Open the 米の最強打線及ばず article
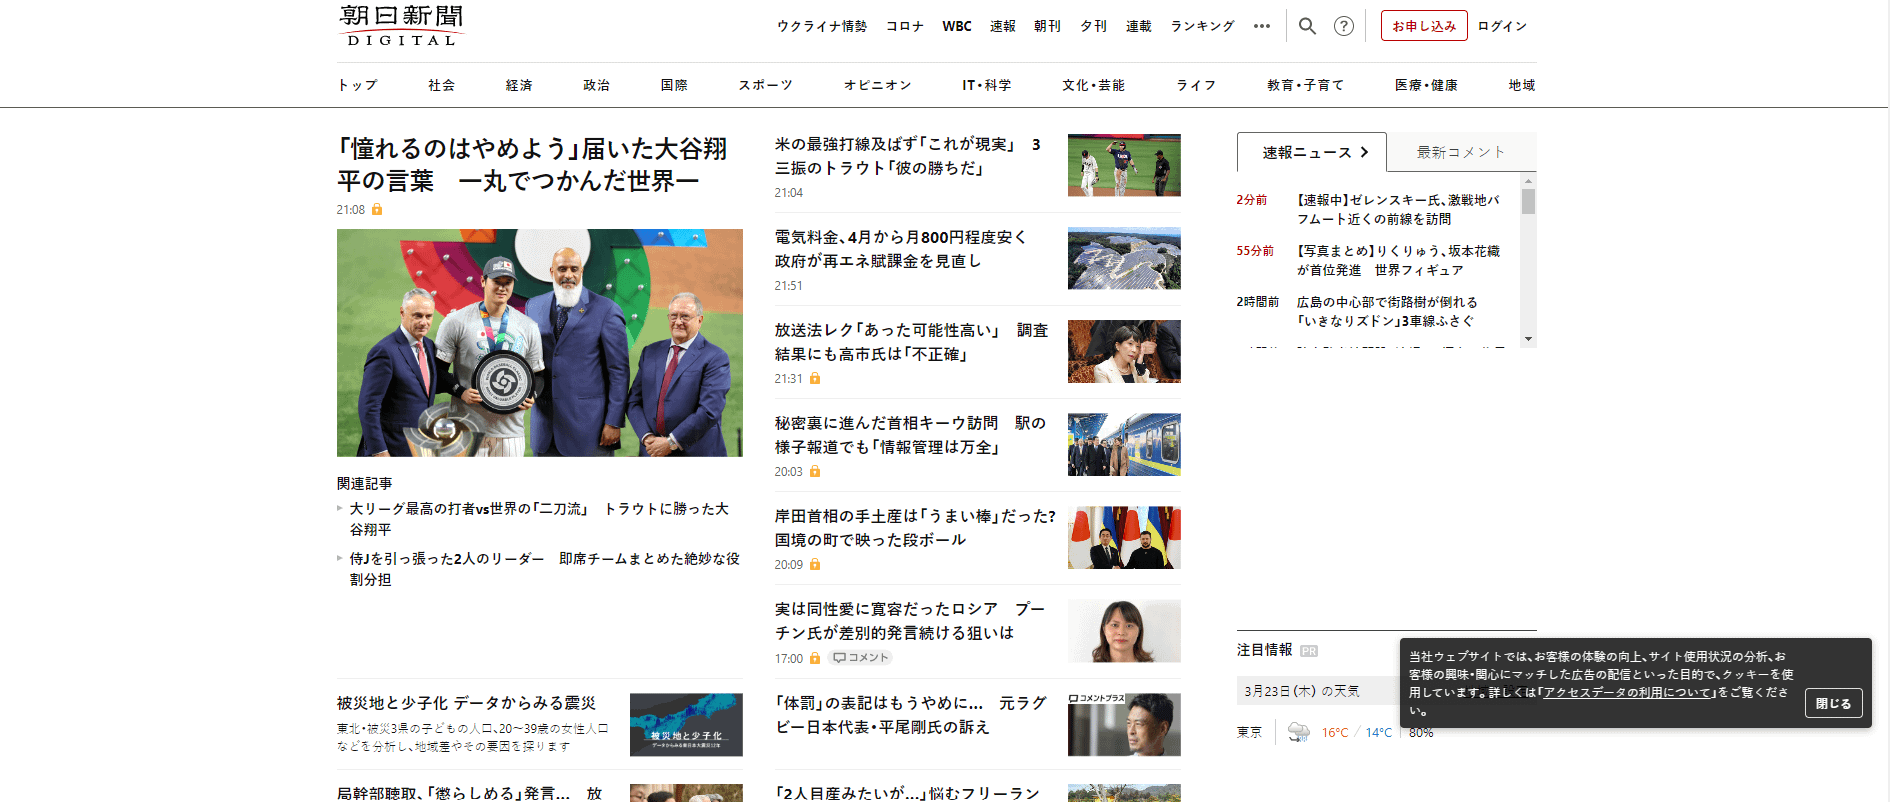 909,156
